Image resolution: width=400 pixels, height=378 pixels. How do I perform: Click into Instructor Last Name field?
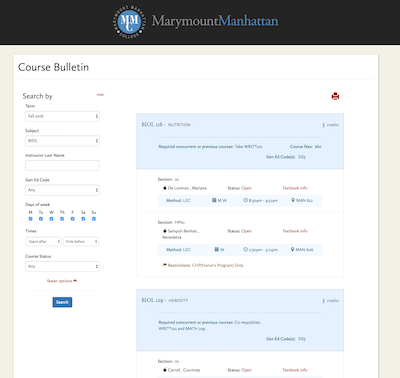pos(62,165)
